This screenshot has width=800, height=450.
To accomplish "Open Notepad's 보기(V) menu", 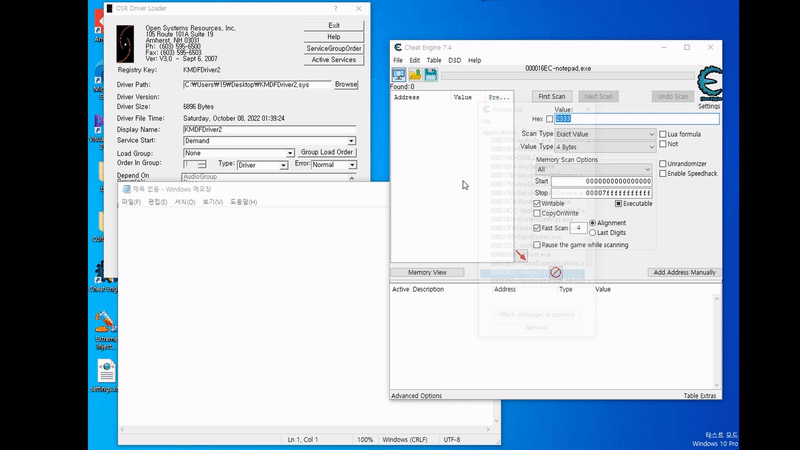I will [212, 202].
